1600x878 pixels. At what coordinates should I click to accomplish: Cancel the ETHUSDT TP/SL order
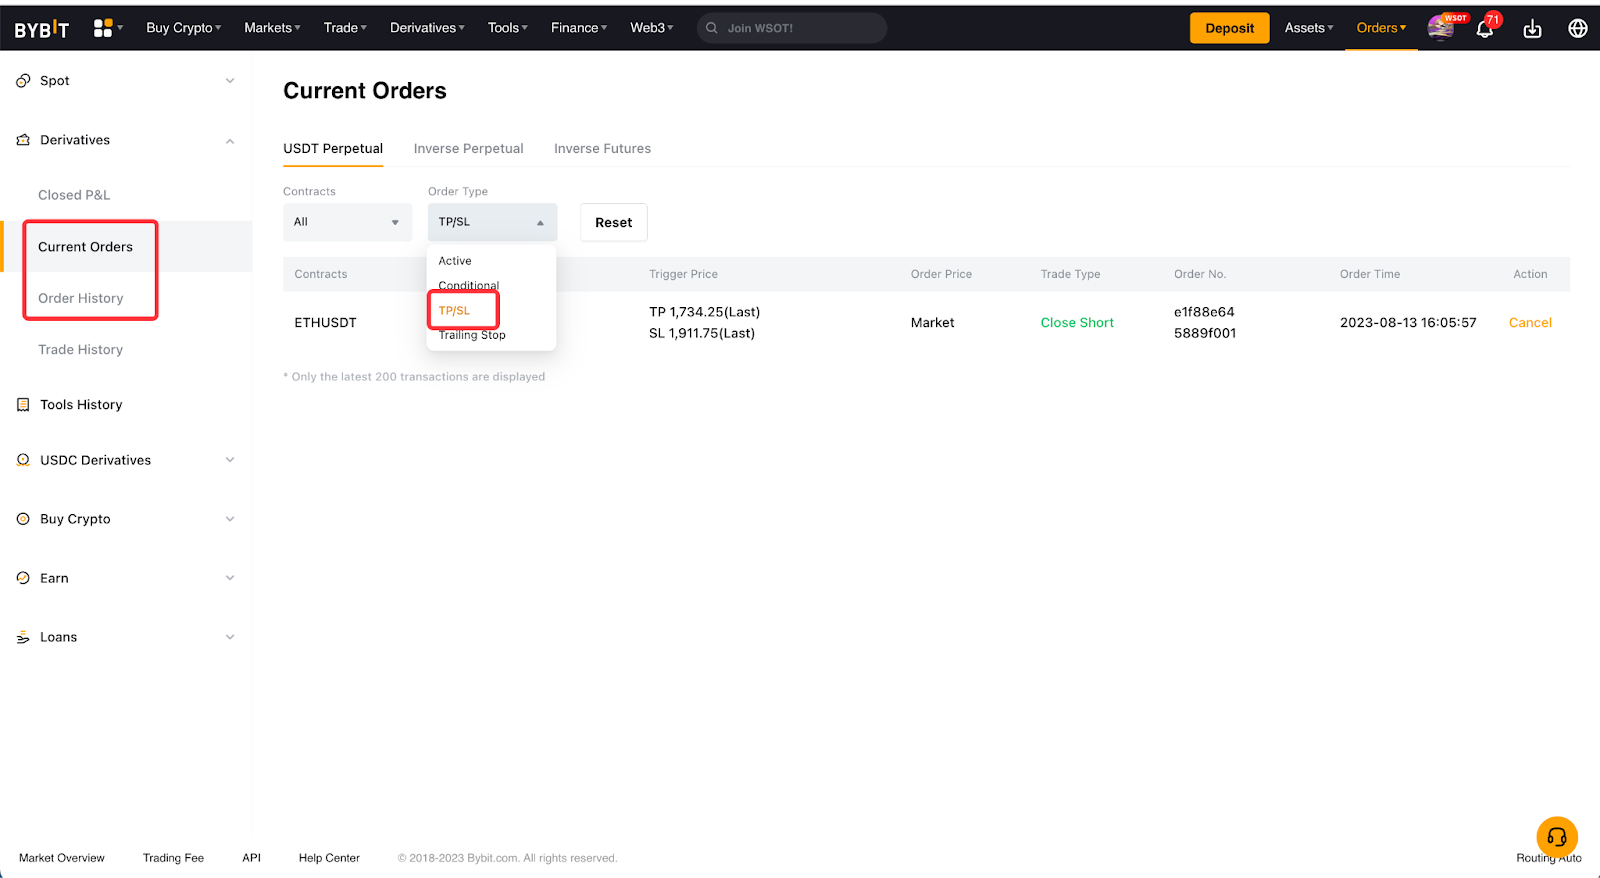tap(1529, 323)
